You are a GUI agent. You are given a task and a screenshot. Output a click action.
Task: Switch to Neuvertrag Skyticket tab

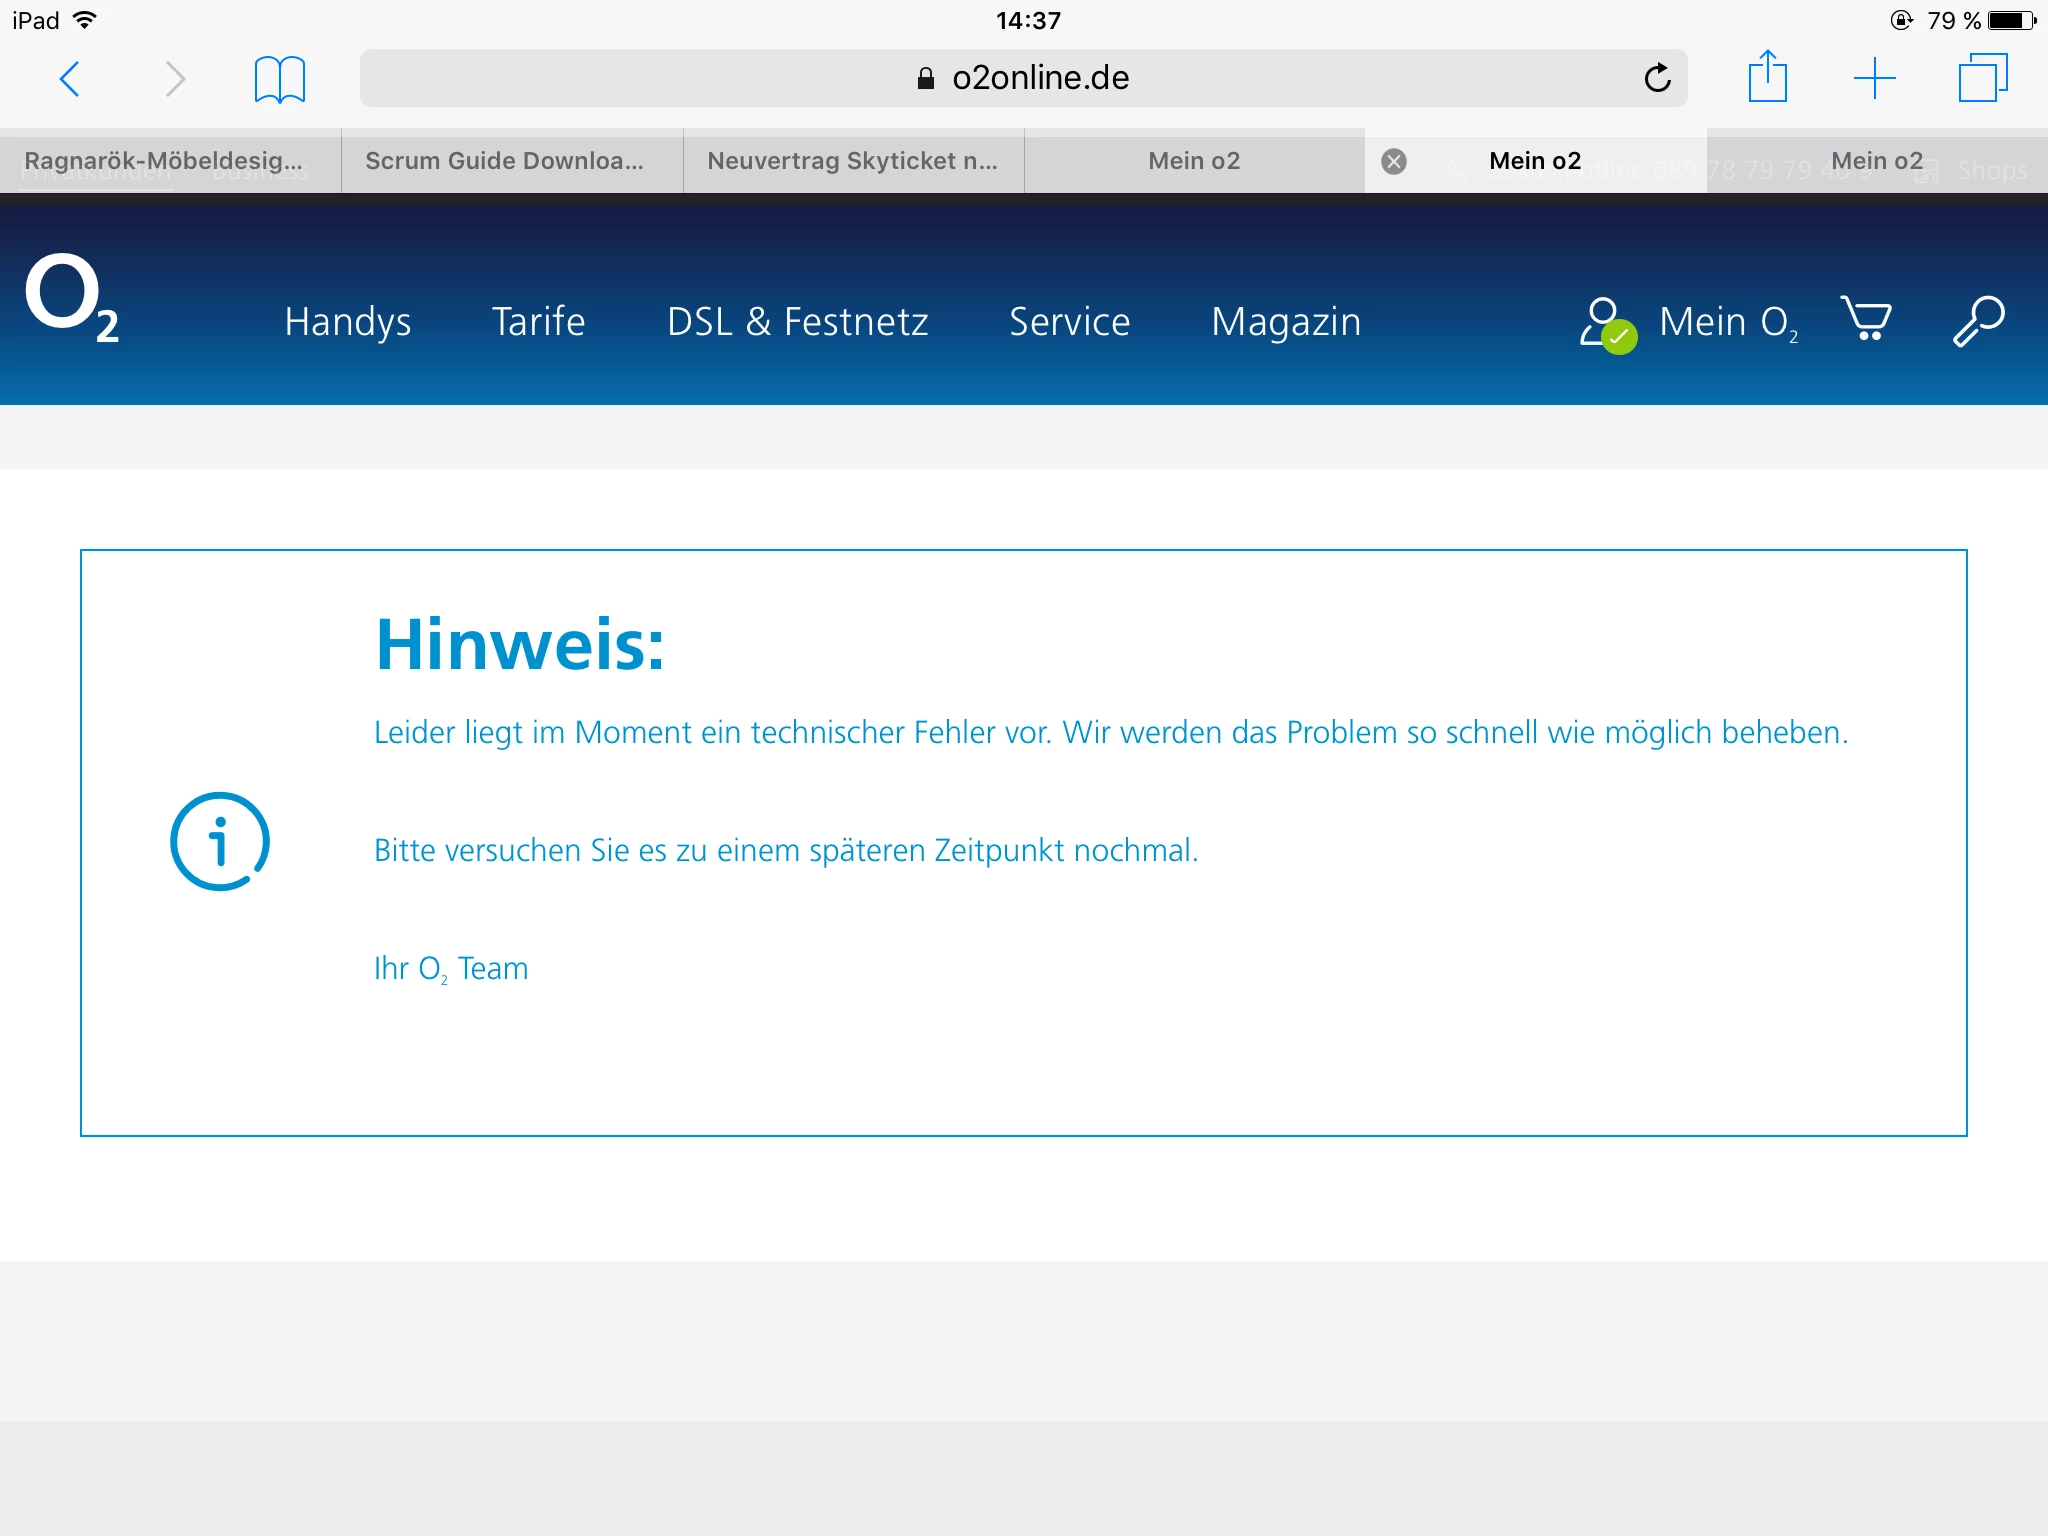click(852, 161)
